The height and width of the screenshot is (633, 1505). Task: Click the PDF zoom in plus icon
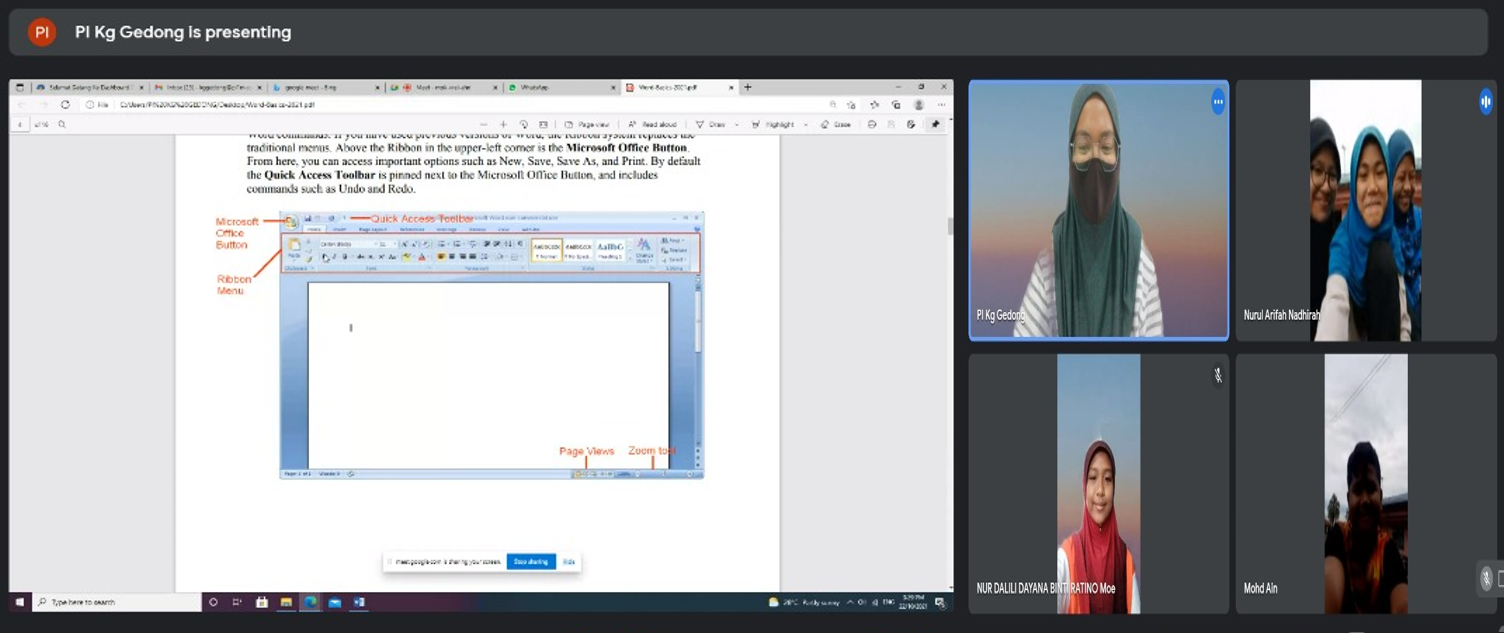(503, 125)
